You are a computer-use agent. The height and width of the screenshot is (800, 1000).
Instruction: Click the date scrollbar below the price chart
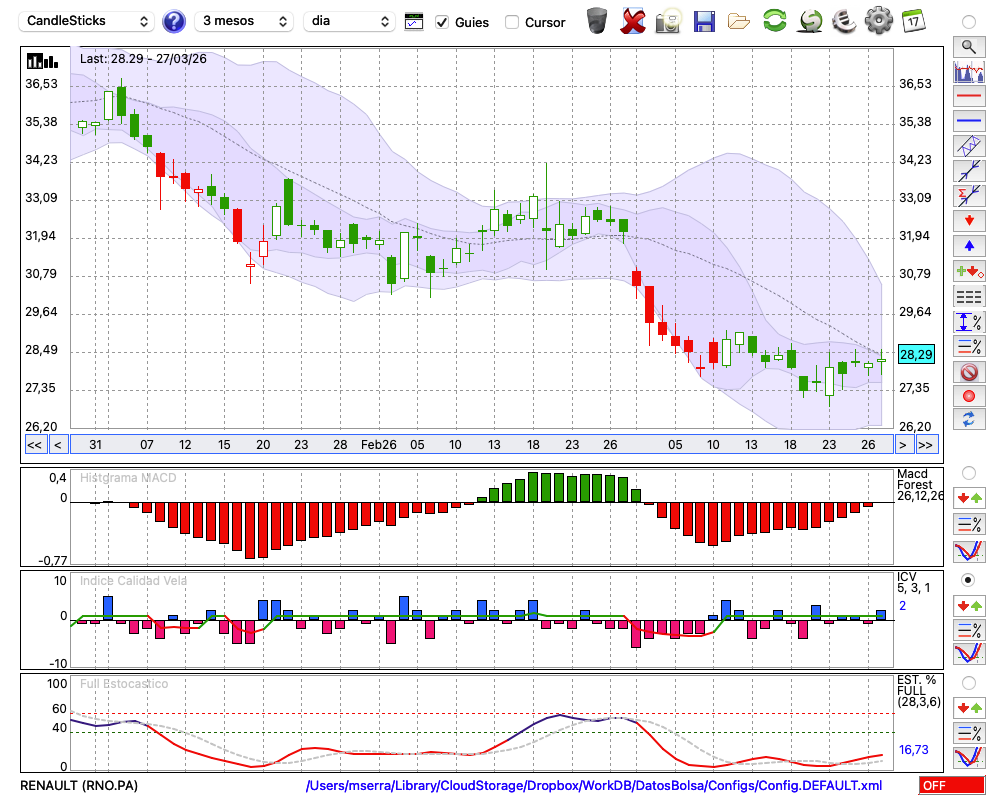tap(480, 445)
